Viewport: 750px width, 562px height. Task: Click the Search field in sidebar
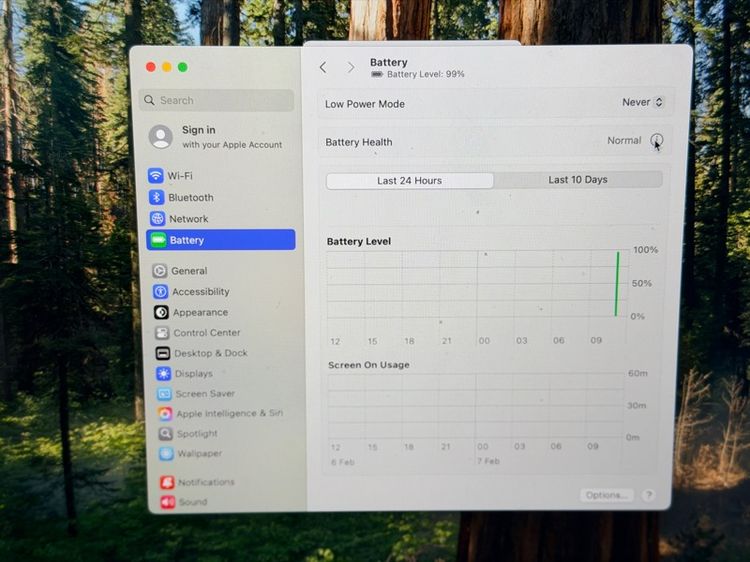[x=216, y=100]
